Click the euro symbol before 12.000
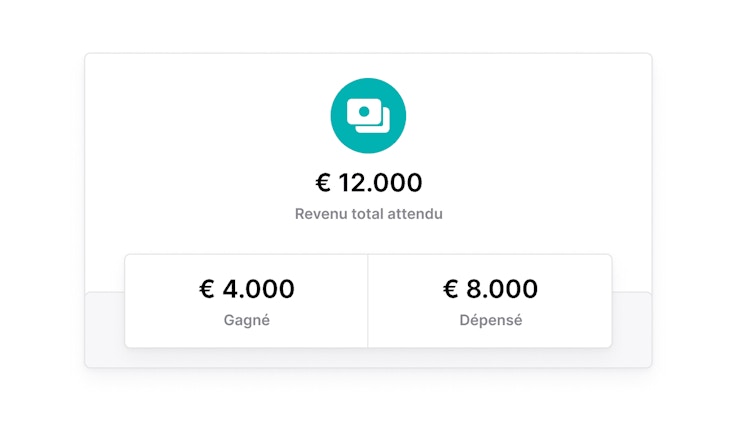Image resolution: width=736 pixels, height=421 pixels. (323, 183)
